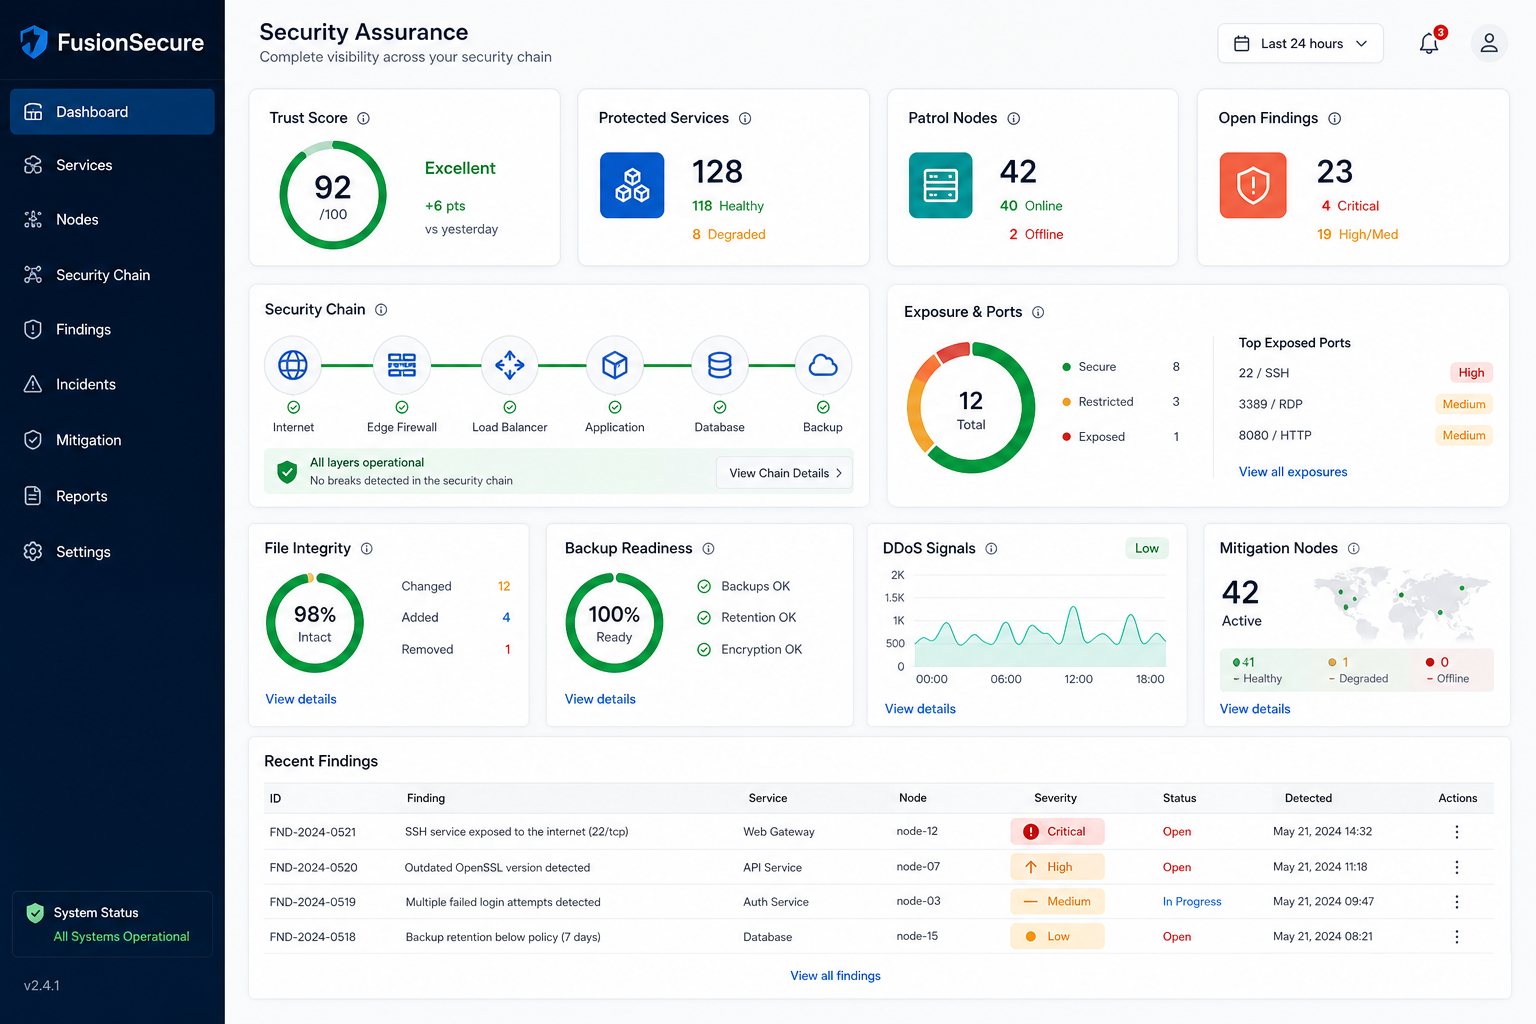1536x1024 pixels.
Task: Click finding ID FND-2024-0520
Action: [313, 867]
